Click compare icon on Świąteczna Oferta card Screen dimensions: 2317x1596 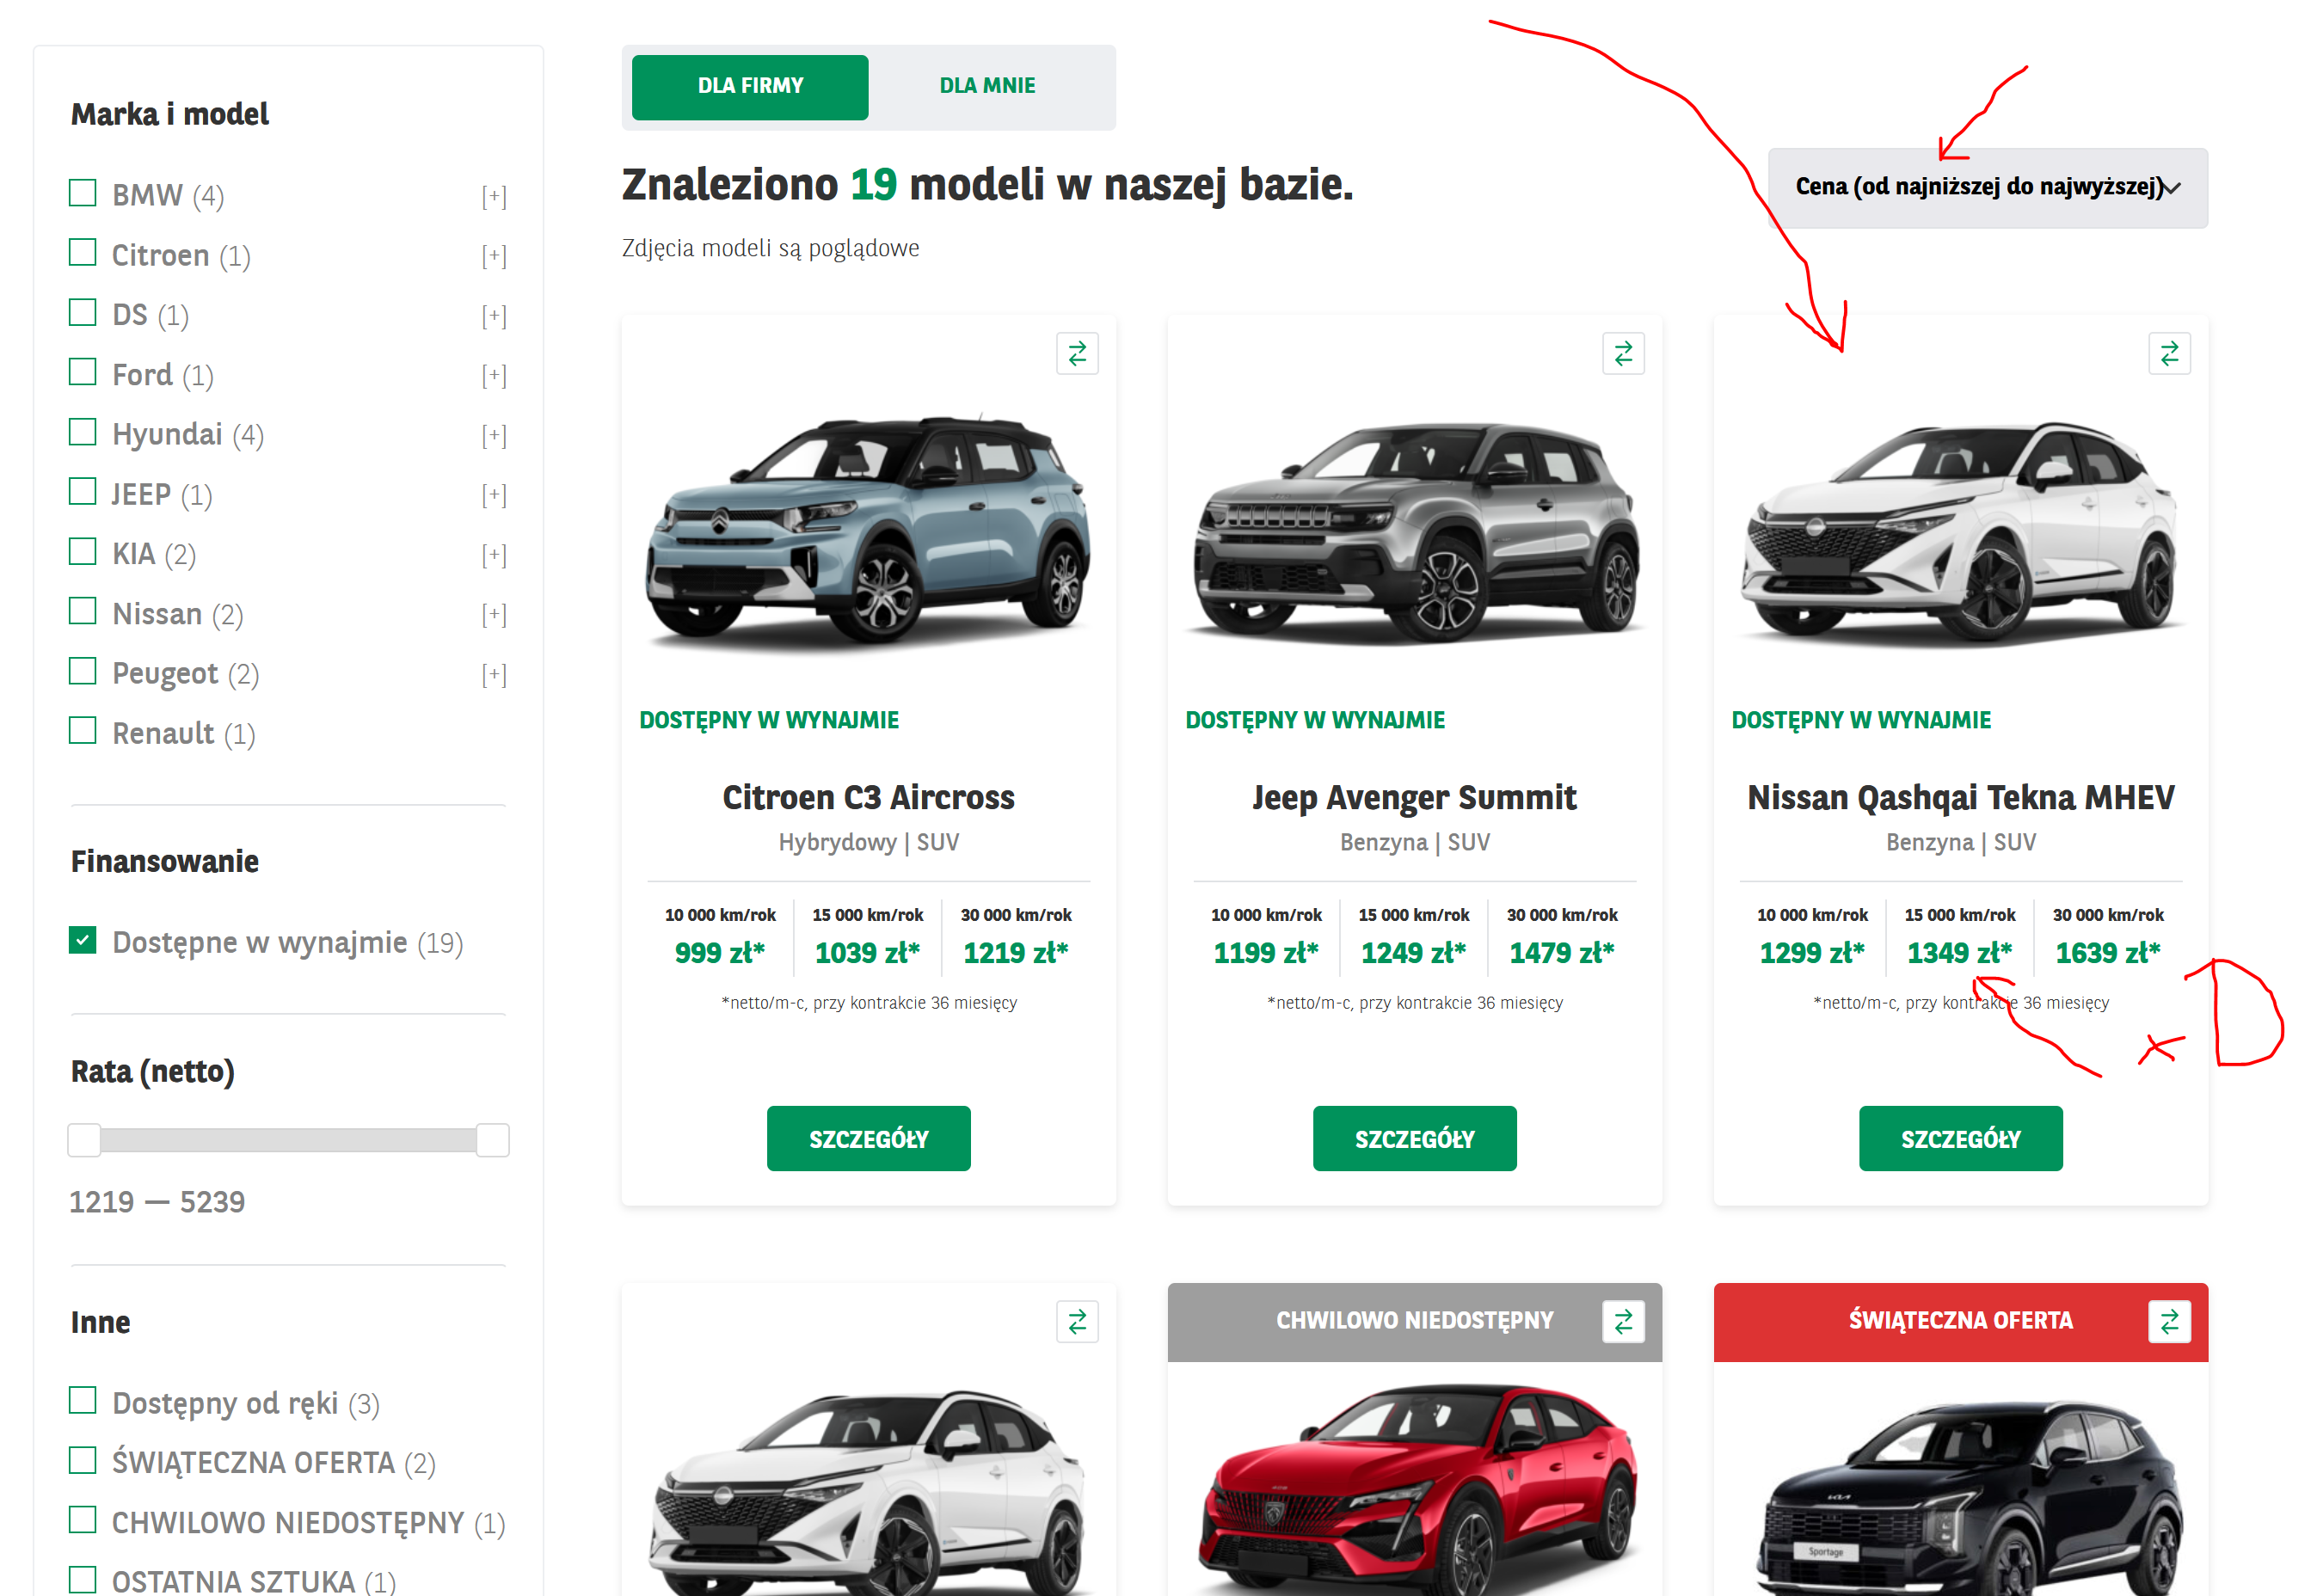(2168, 1322)
